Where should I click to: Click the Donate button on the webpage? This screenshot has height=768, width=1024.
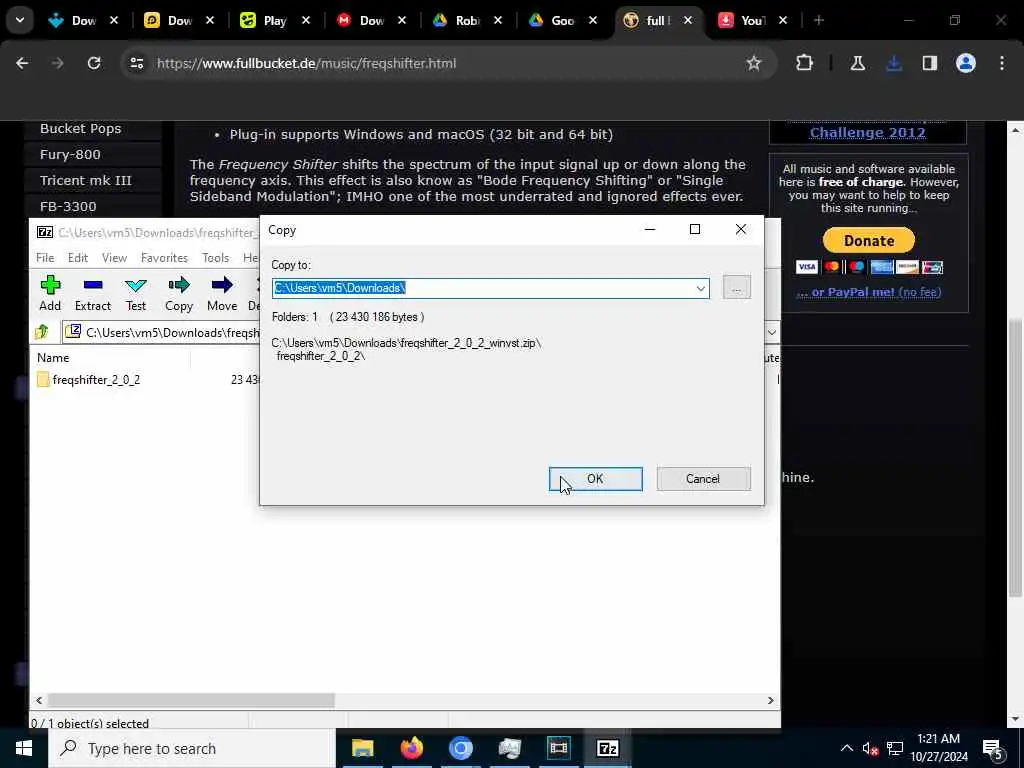869,240
